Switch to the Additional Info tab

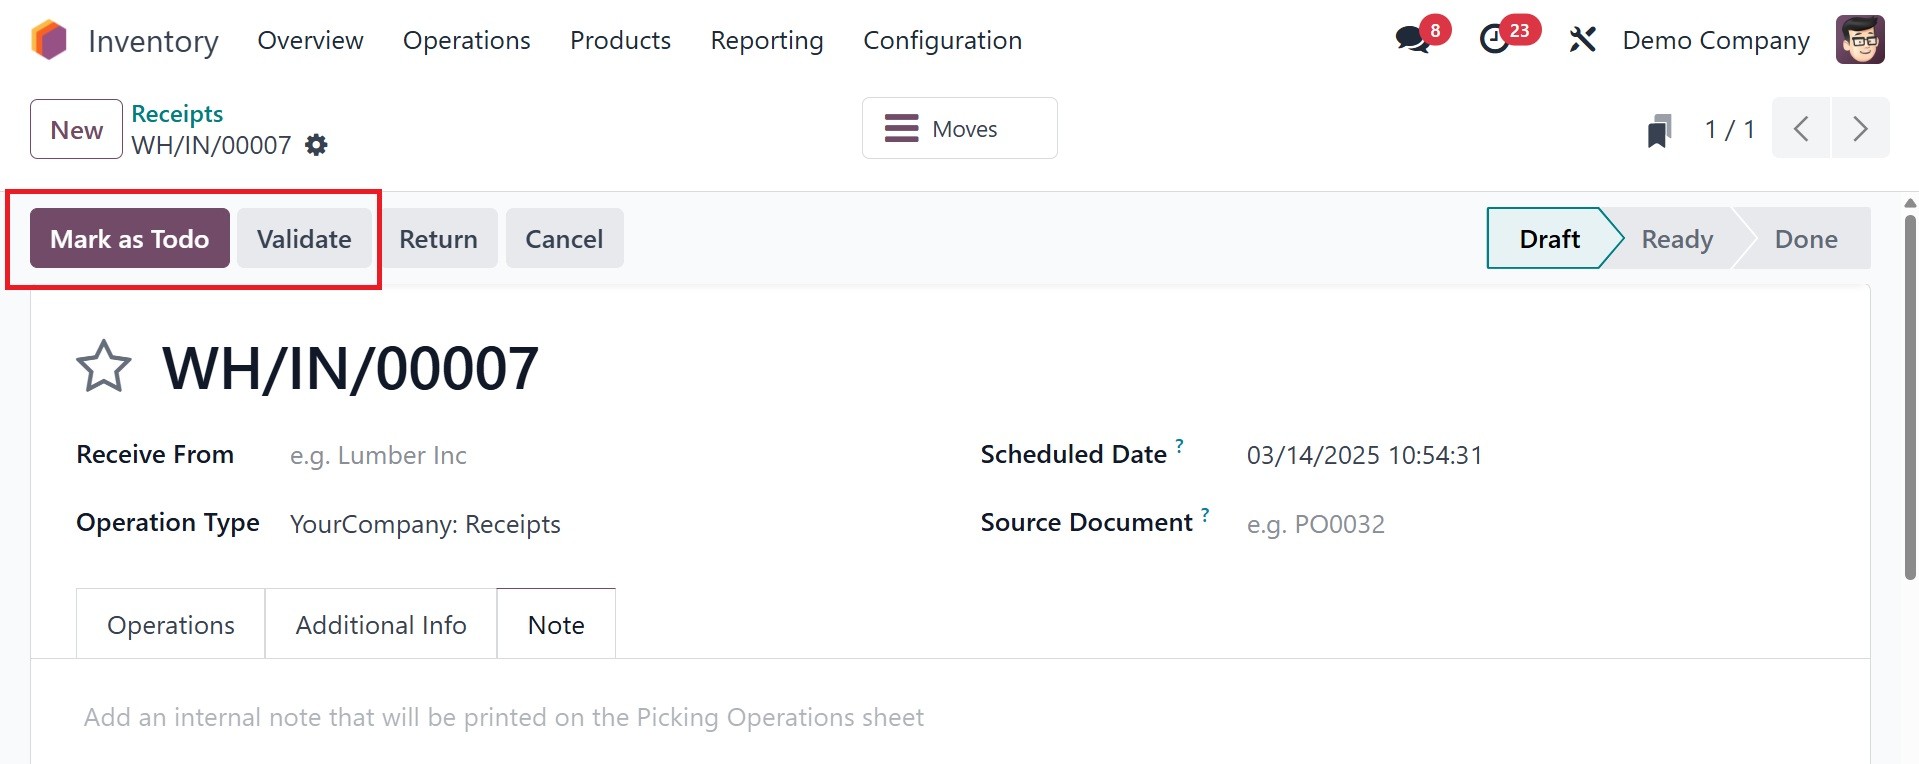pos(381,625)
